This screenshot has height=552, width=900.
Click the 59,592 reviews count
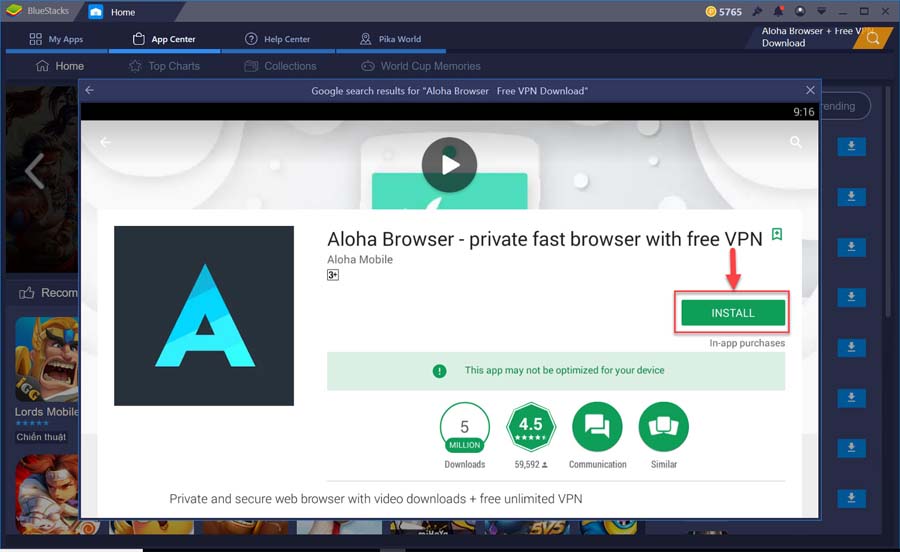(530, 464)
